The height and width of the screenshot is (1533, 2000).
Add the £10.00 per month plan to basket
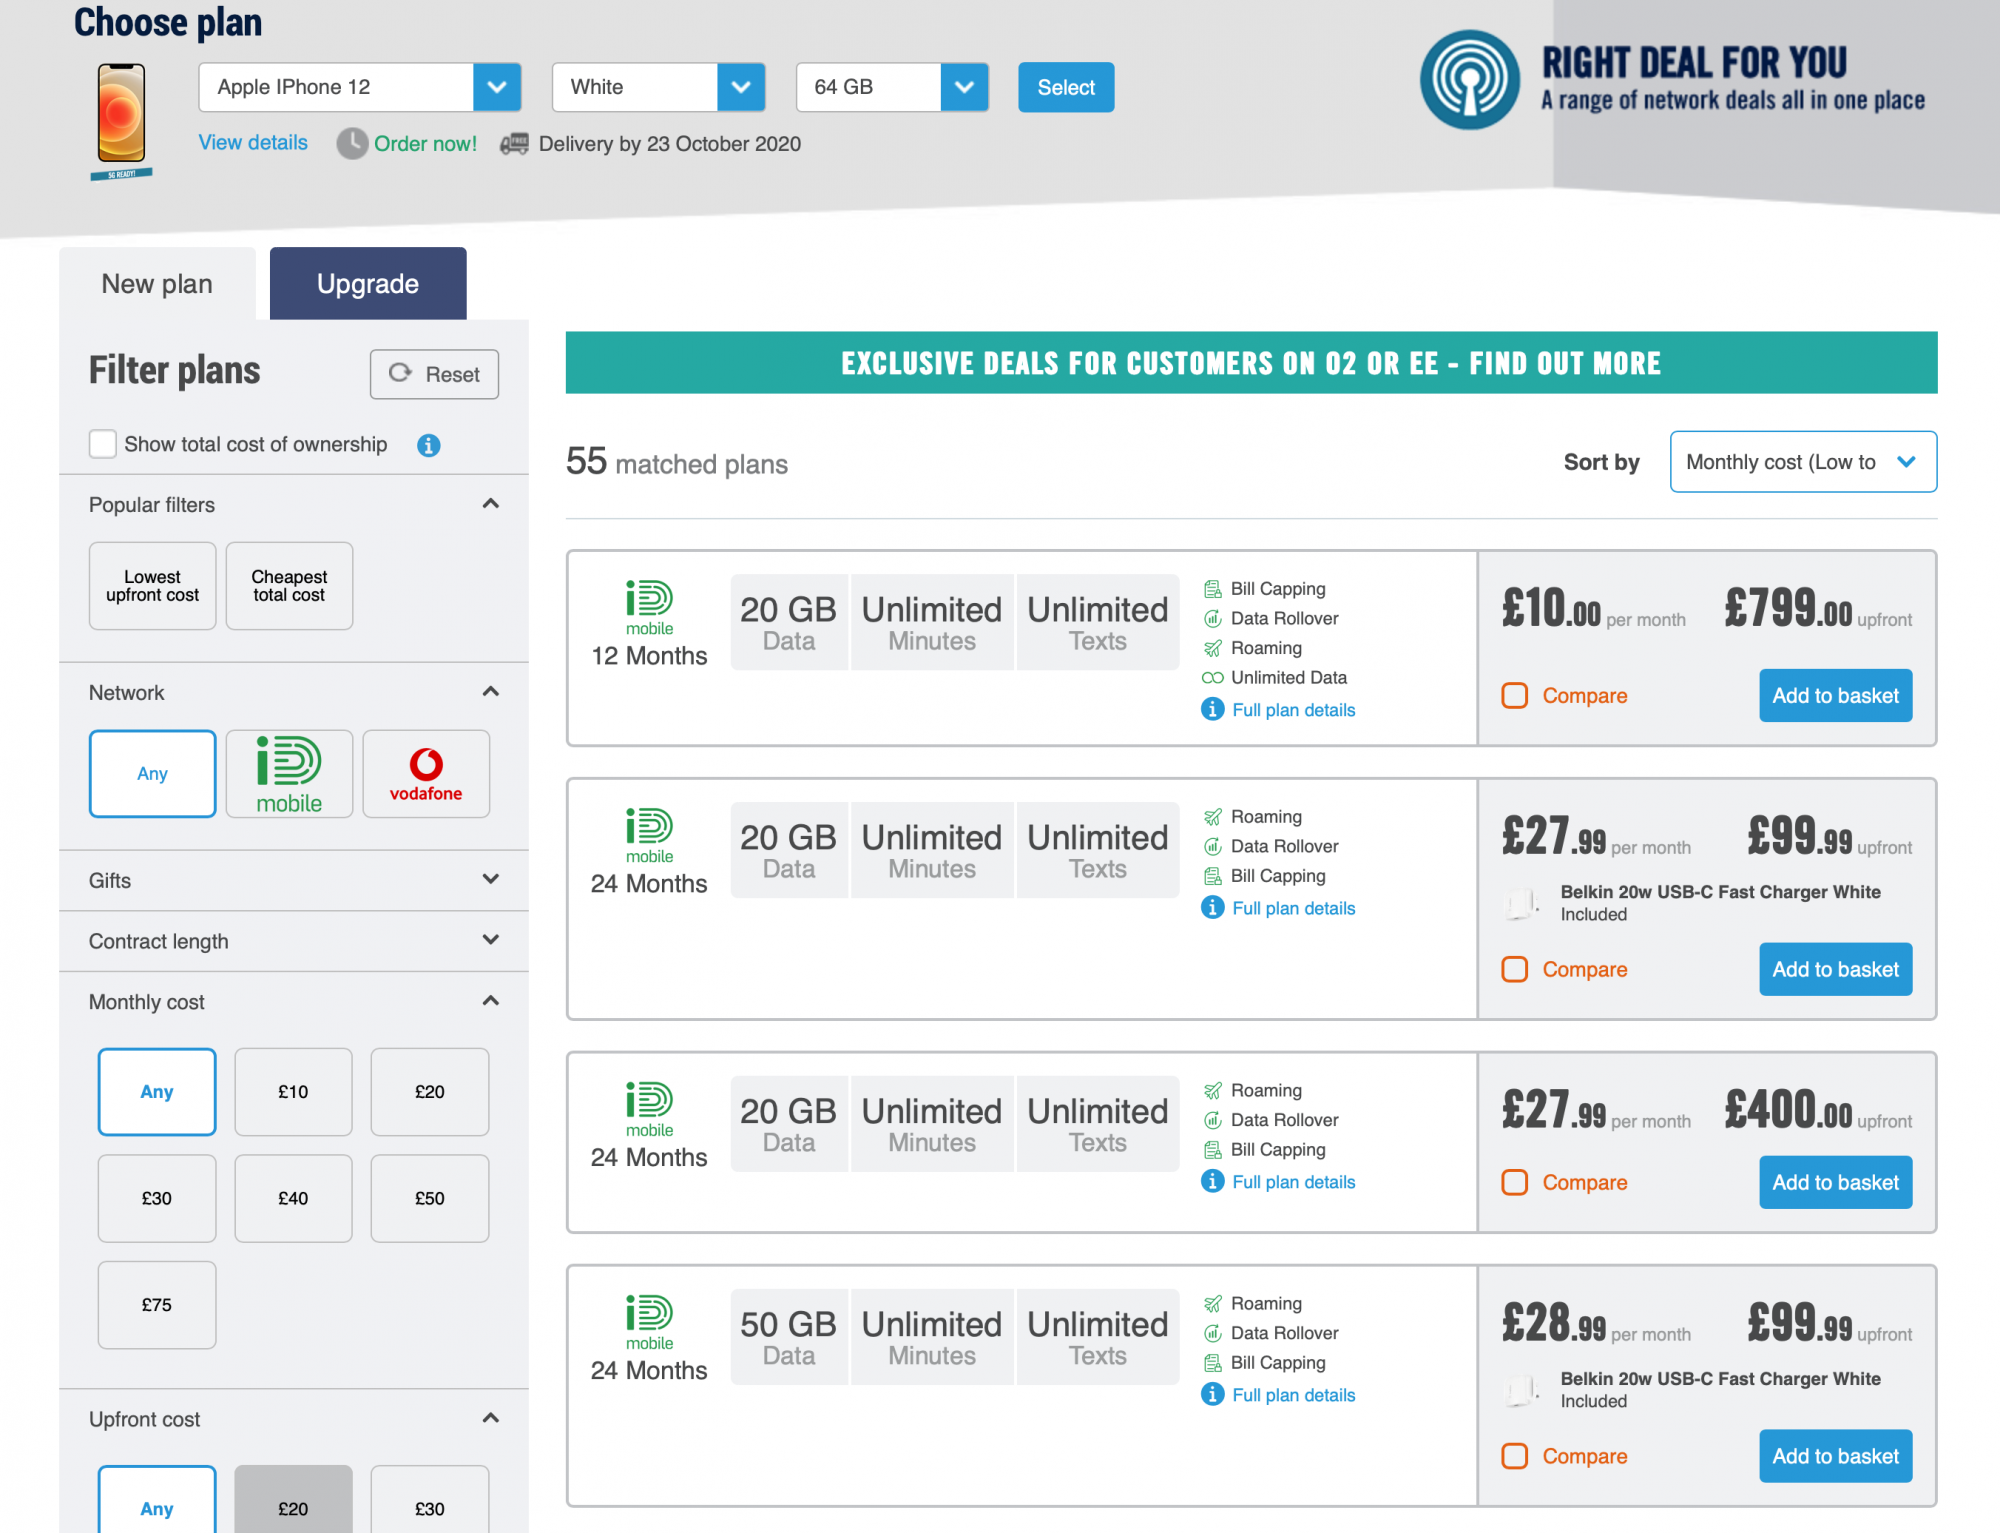coord(1835,696)
